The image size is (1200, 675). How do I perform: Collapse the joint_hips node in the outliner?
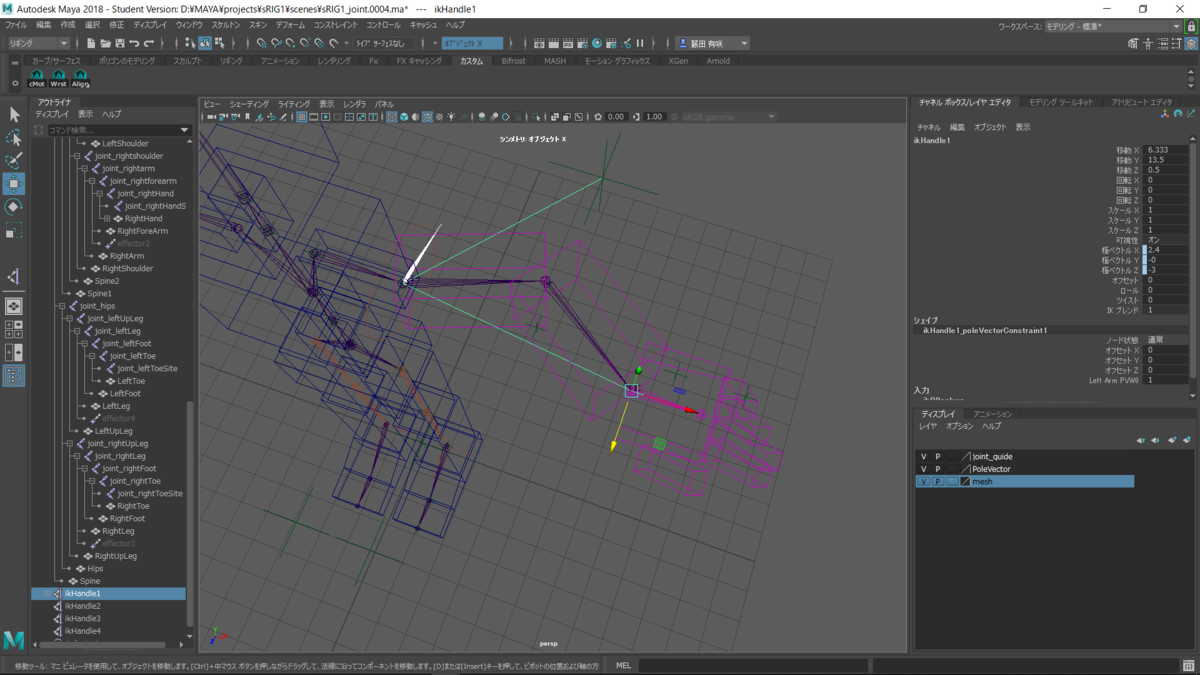point(62,306)
